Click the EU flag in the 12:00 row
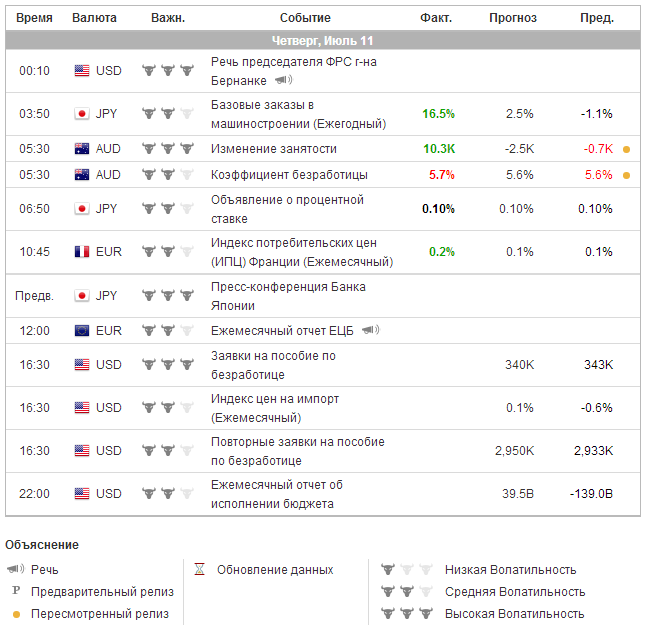Viewport: 647px width, 630px height. coord(82,330)
